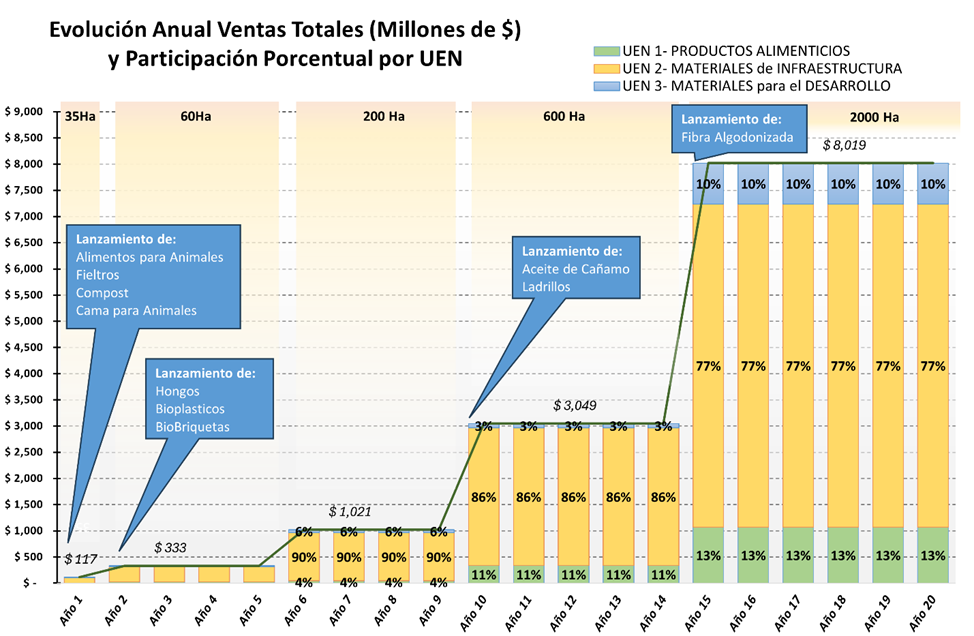This screenshot has height=636, width=974.
Task: Click the blue UEN 3 legend swatch
Action: click(x=606, y=86)
